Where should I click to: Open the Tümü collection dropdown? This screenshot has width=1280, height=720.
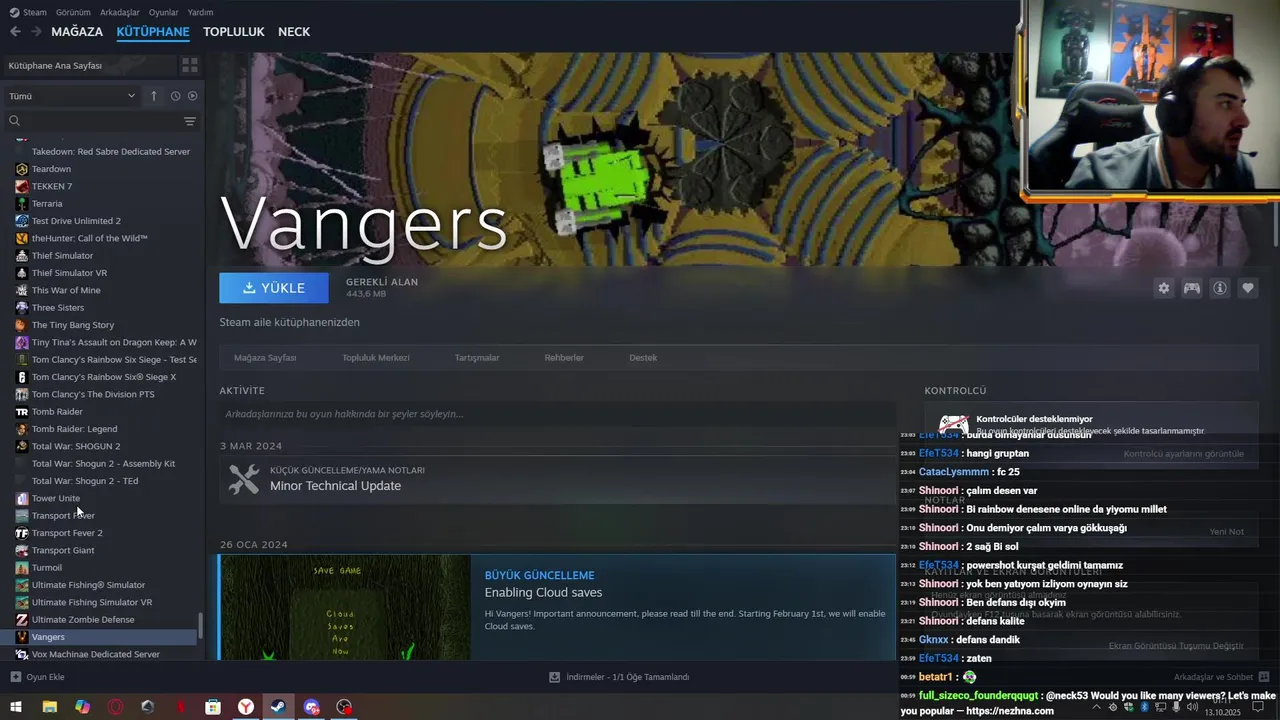click(72, 96)
